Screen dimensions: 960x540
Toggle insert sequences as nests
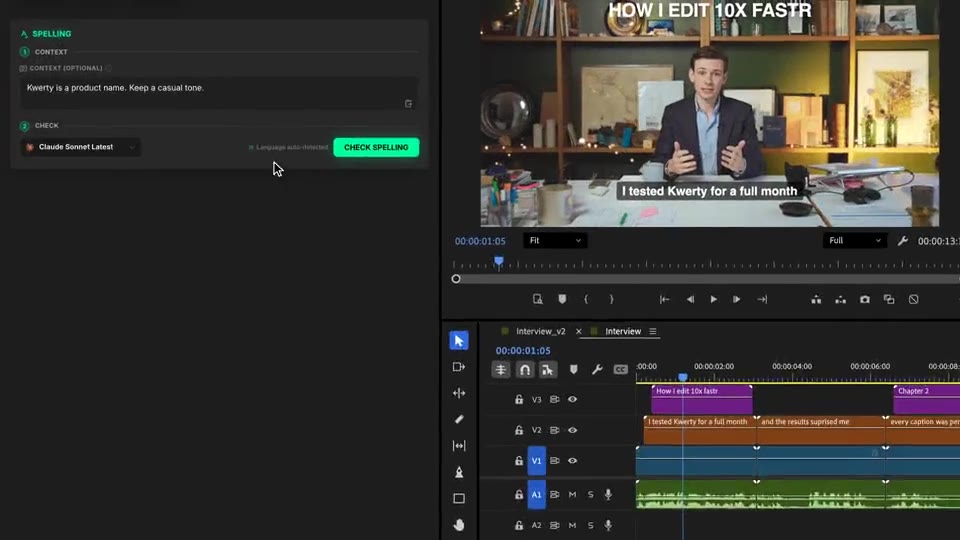[x=501, y=370]
